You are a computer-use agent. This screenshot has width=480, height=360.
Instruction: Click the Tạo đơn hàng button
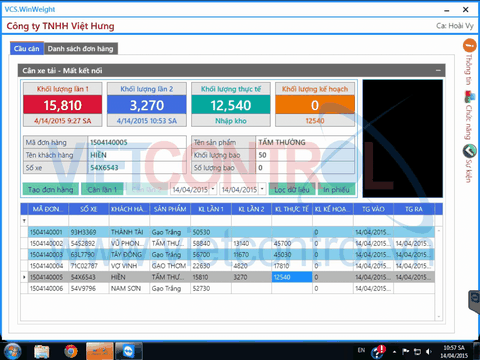click(x=51, y=189)
